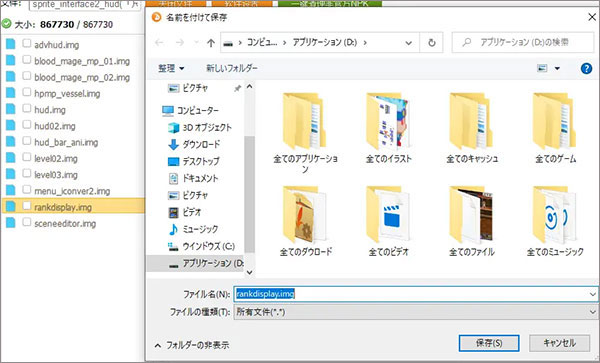Check the rankdisplay.img checkbox
Viewport: 600px width, 363px height.
pyautogui.click(x=26, y=205)
